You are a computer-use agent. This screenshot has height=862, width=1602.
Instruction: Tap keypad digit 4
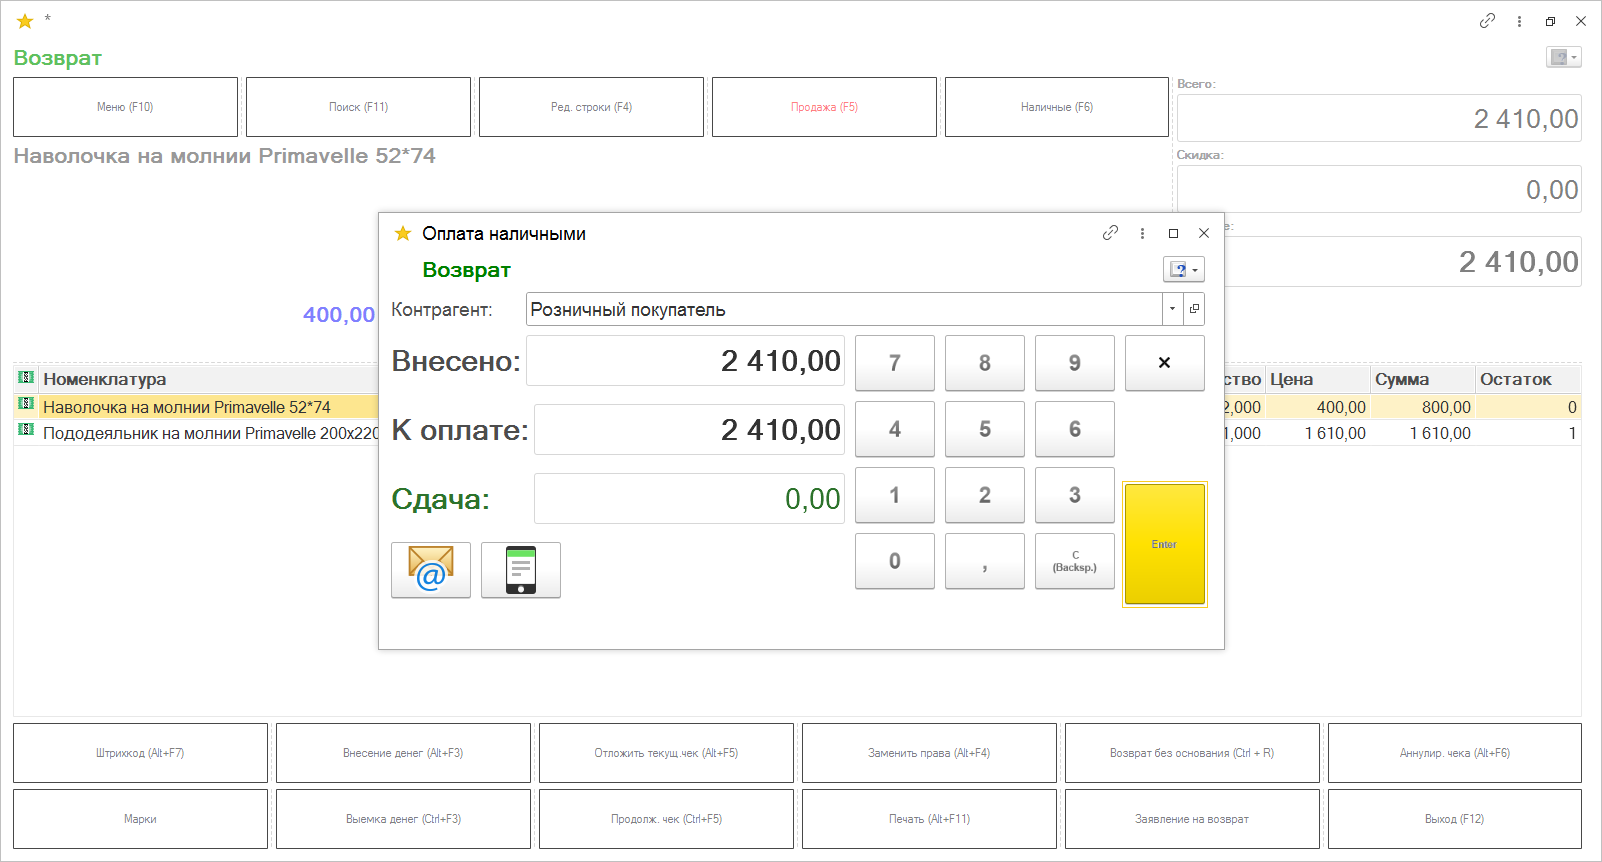(895, 429)
